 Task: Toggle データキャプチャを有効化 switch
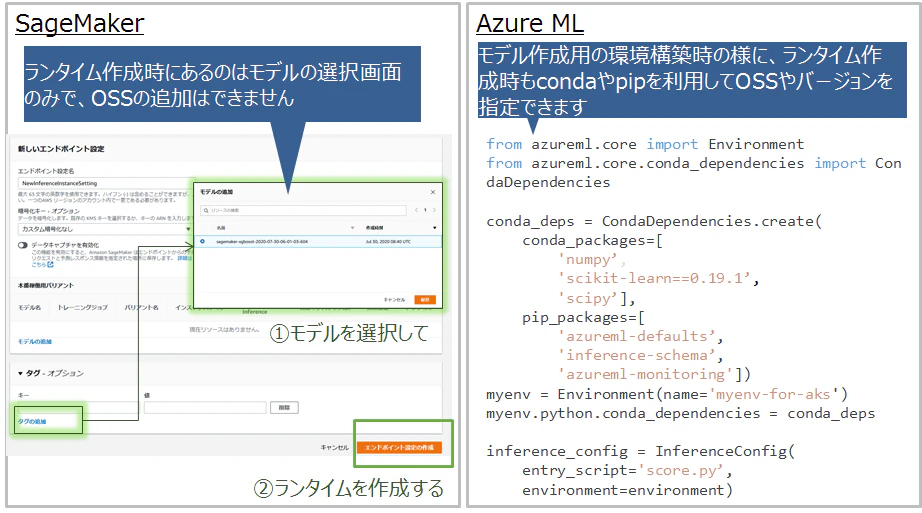tap(22, 245)
